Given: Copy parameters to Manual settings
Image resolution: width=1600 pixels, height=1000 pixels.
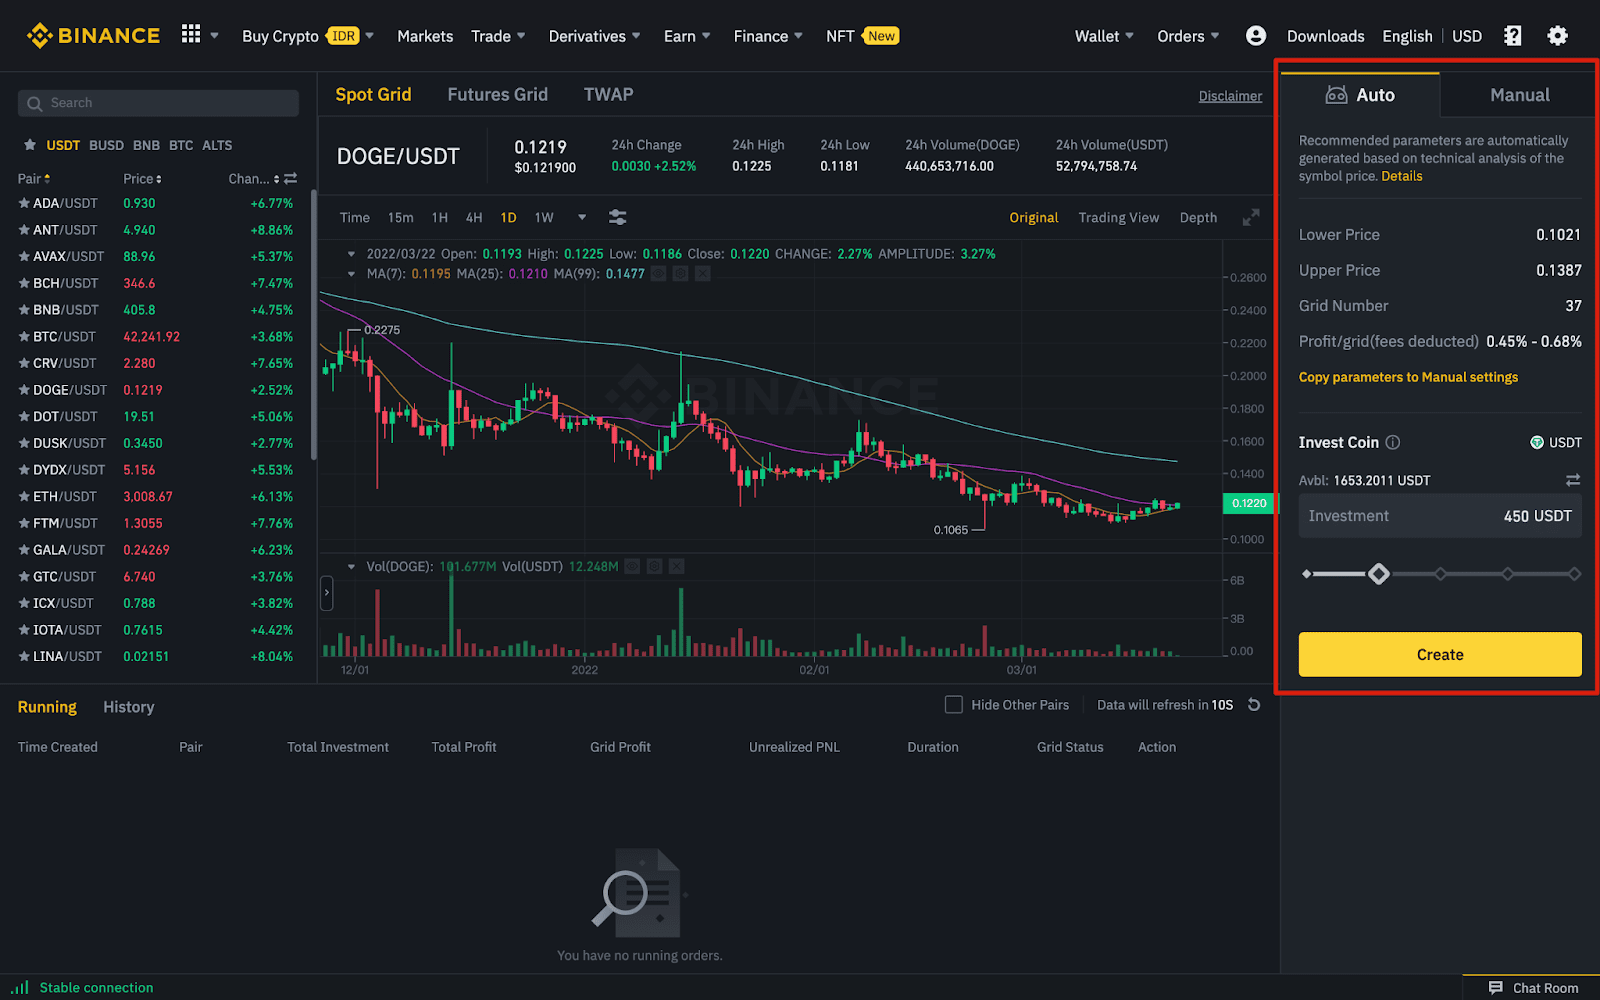Looking at the screenshot, I should coord(1408,377).
